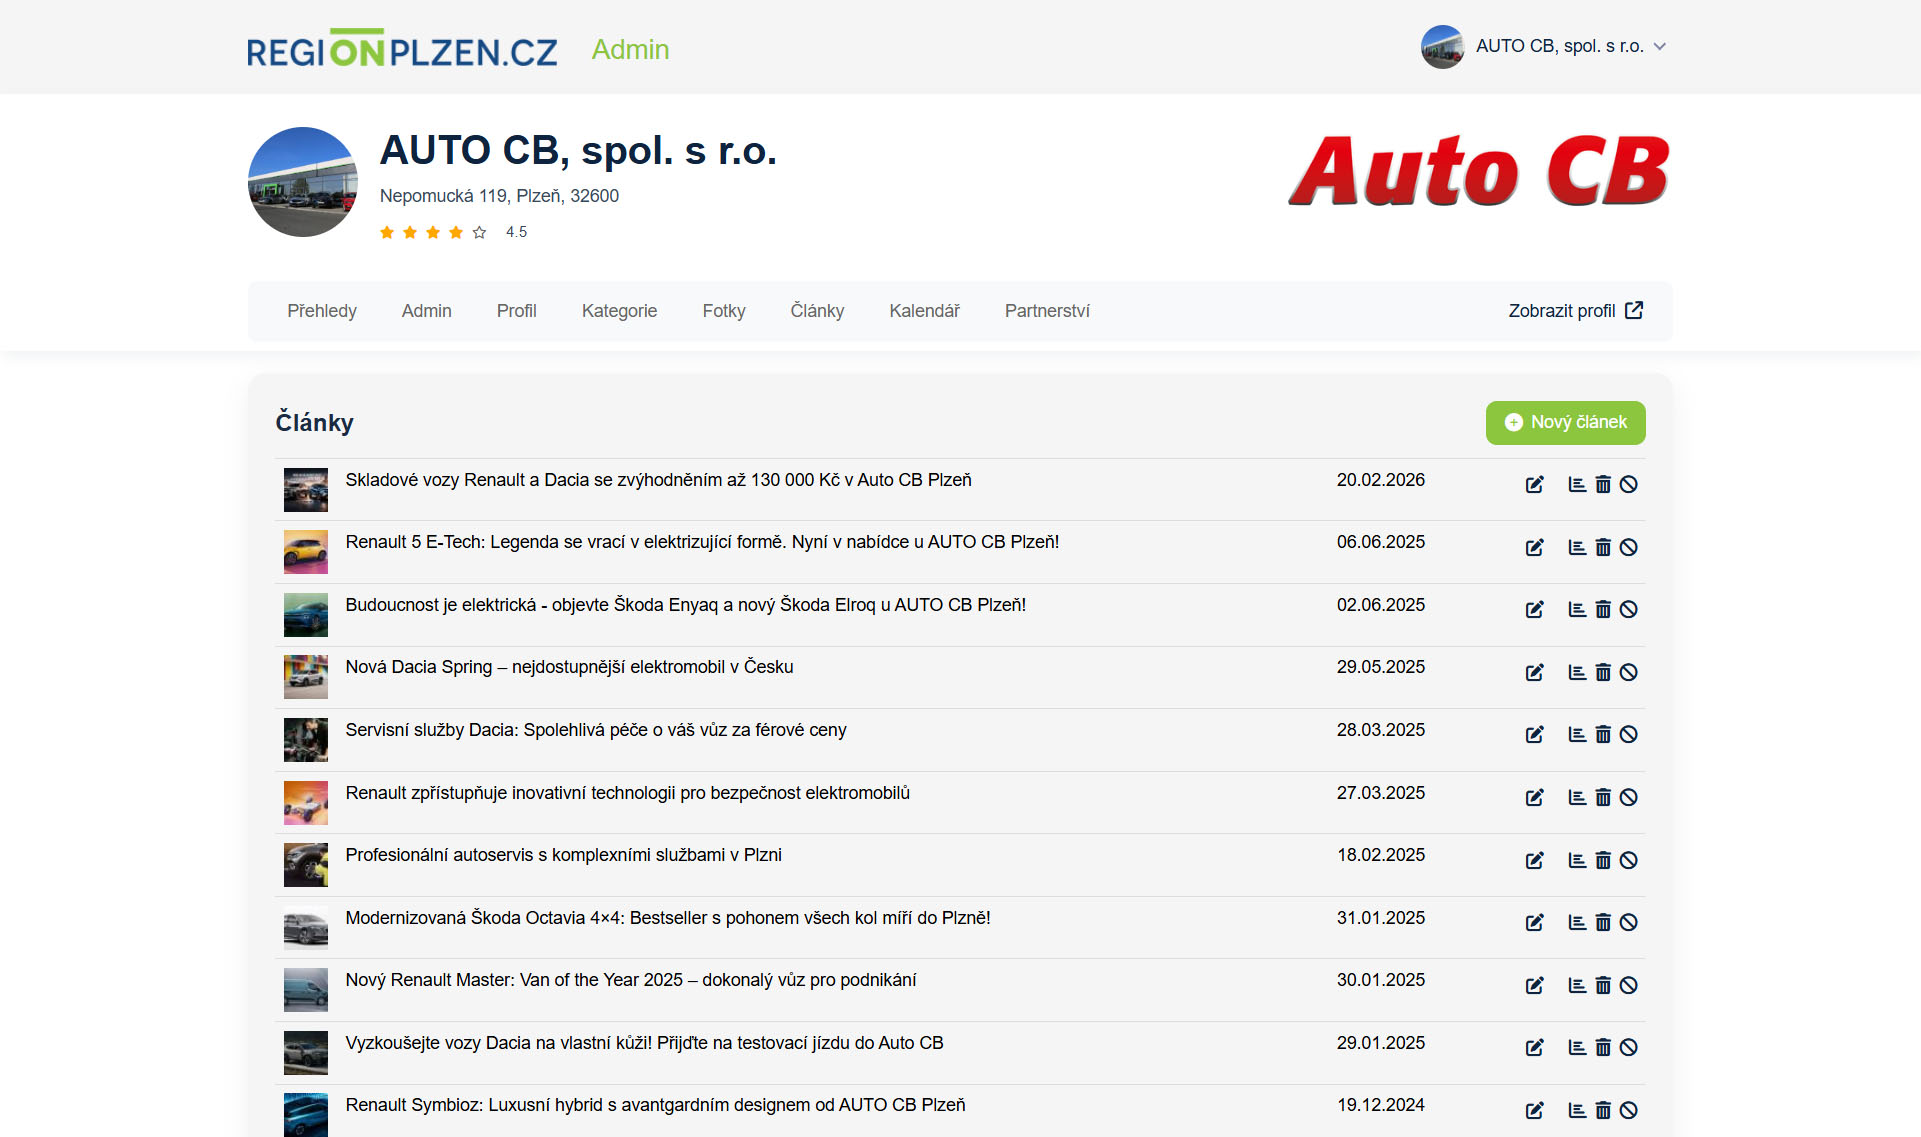Delete the Skladové vozy Renault a Dacia article
Screen dimensions: 1921x1137
[x=1603, y=485]
